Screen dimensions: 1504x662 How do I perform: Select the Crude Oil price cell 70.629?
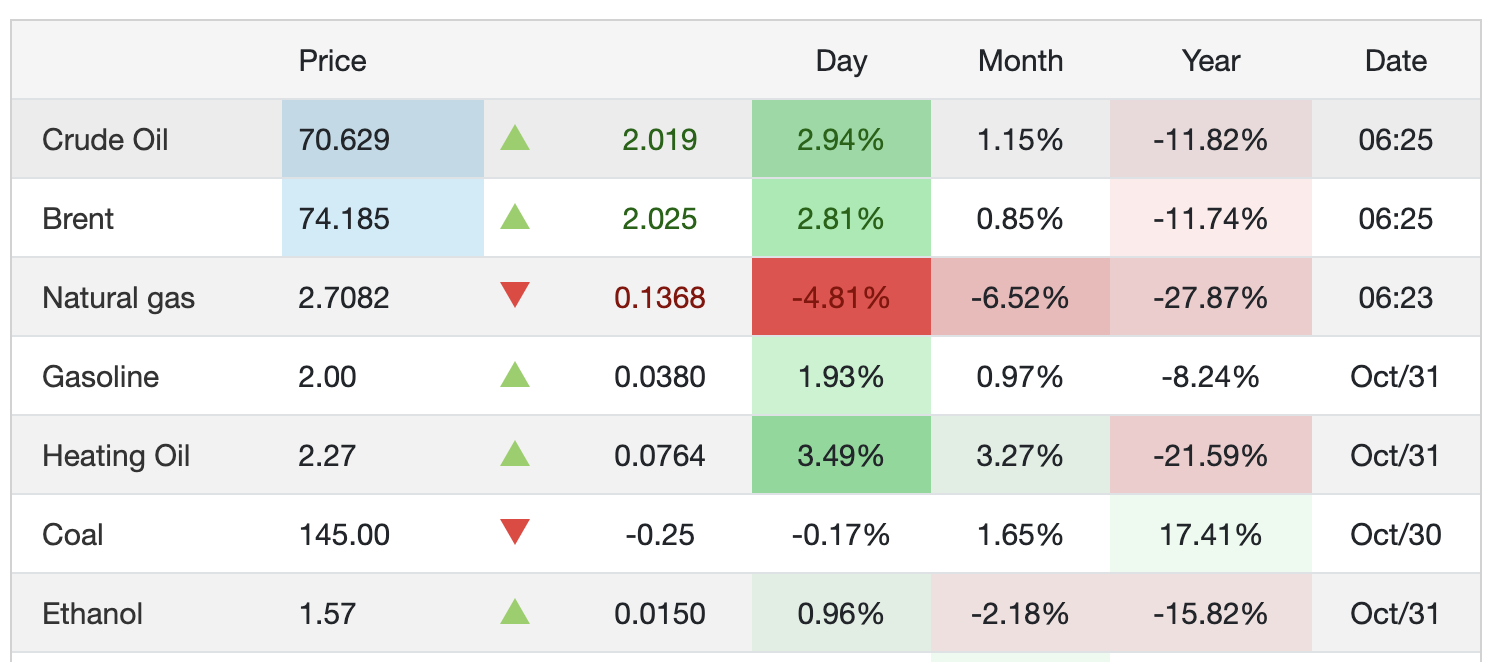(383, 139)
